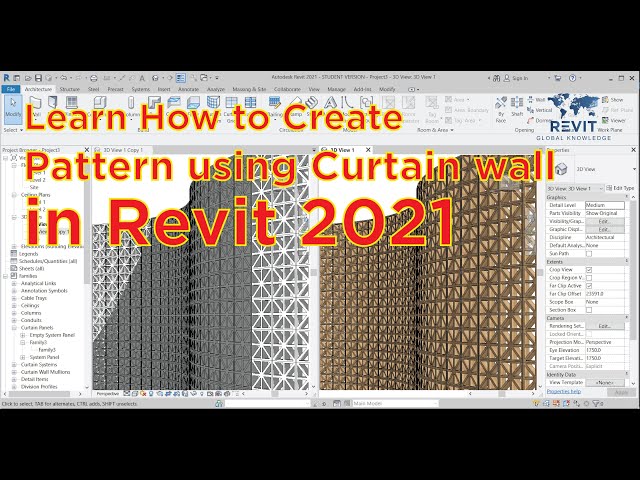
Task: Click Edit button for Rendering Settings
Action: [x=604, y=326]
